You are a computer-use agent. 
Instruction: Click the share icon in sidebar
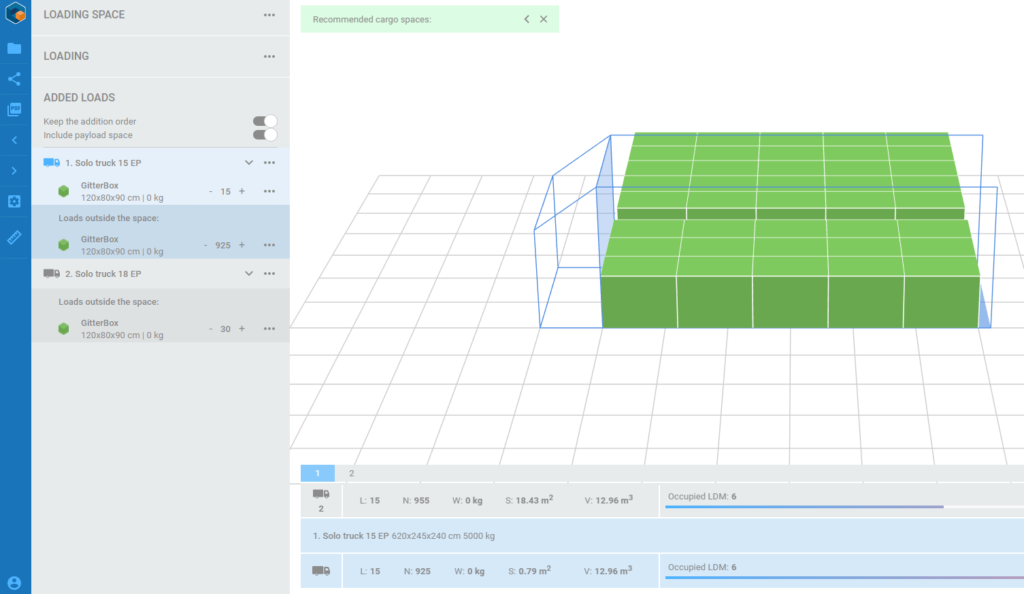coord(14,79)
